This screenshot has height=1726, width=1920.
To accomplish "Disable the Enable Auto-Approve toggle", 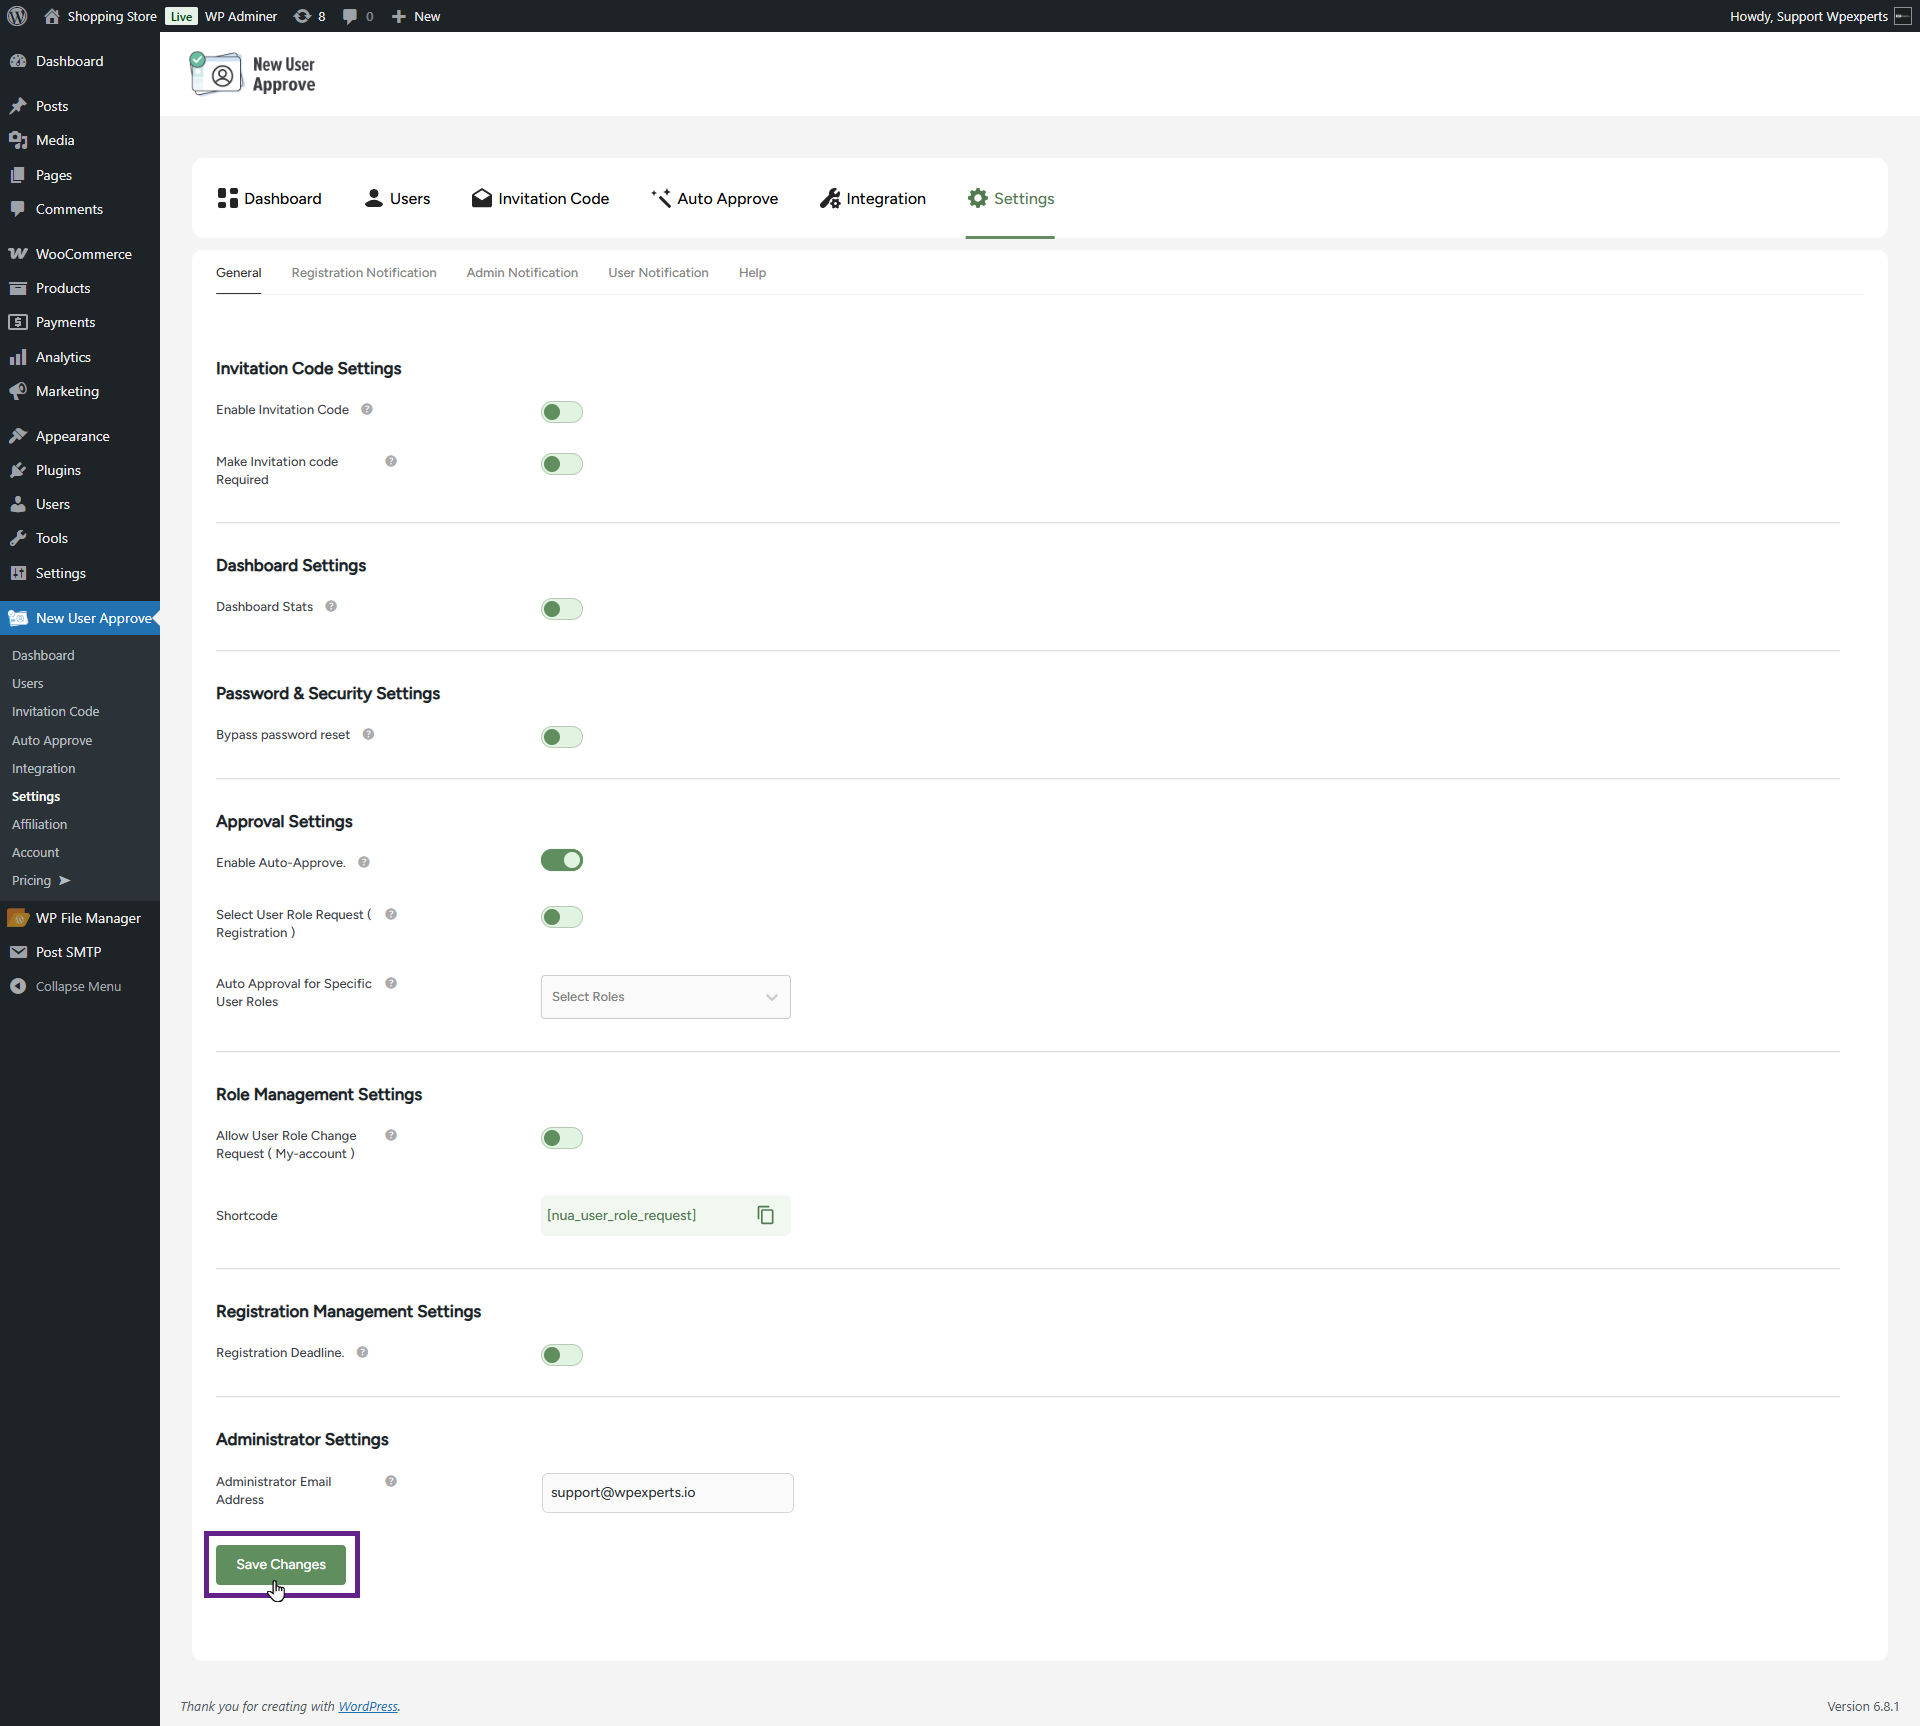I will pos(561,860).
